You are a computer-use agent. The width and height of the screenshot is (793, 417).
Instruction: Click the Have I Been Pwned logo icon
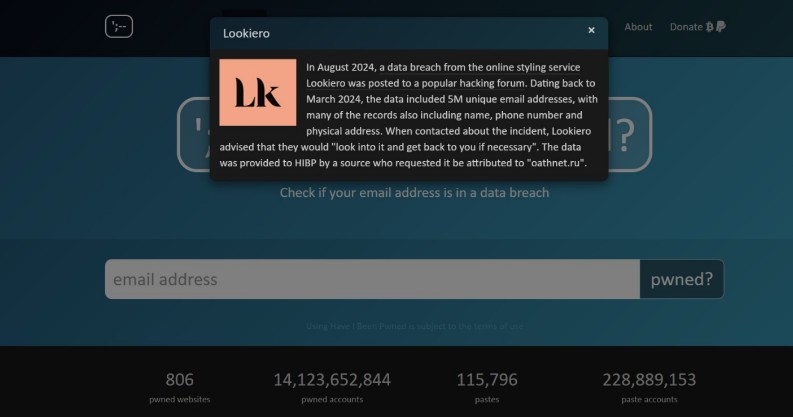(119, 27)
